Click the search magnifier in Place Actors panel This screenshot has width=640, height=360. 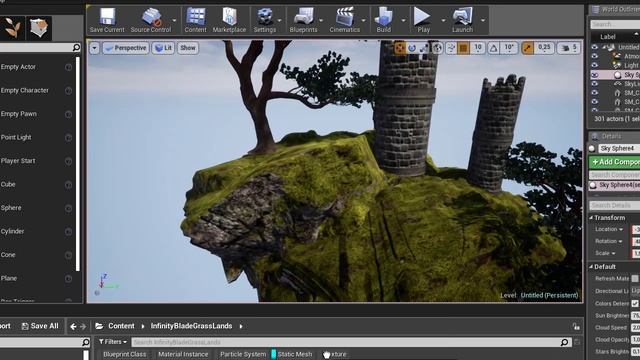click(76, 47)
